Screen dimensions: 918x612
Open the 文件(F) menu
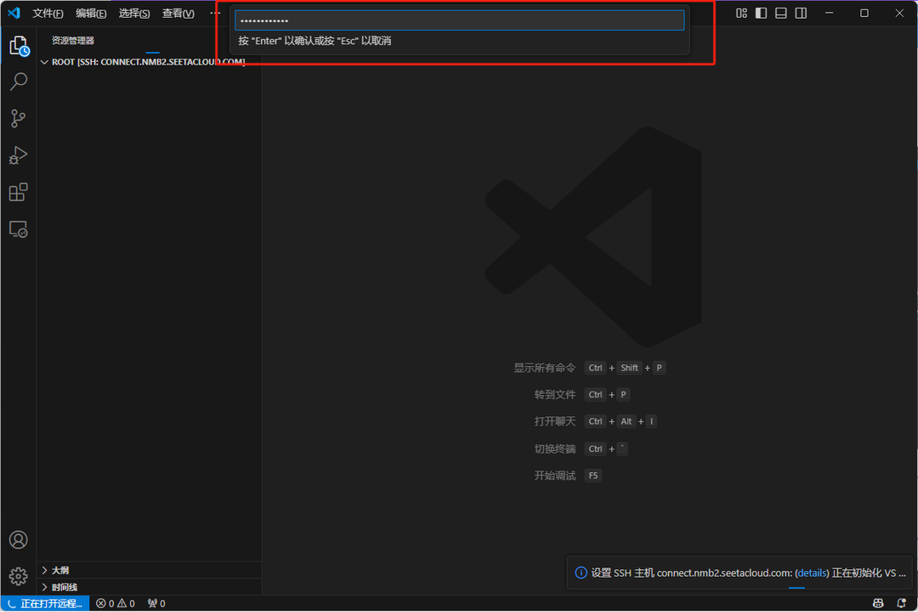tap(48, 13)
